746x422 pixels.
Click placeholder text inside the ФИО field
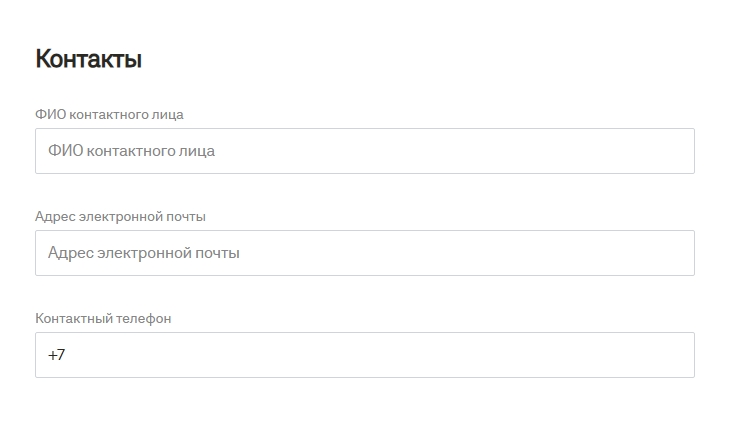tap(131, 151)
